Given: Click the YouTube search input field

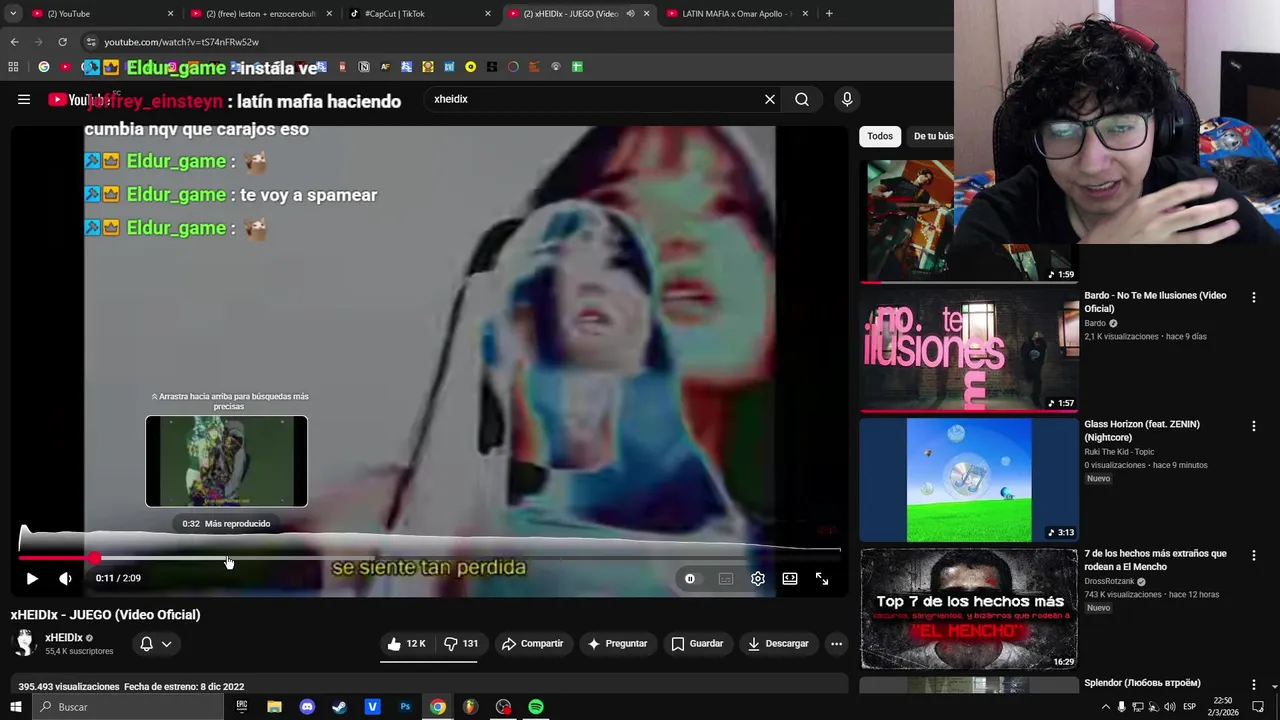Looking at the screenshot, I should tap(595, 99).
